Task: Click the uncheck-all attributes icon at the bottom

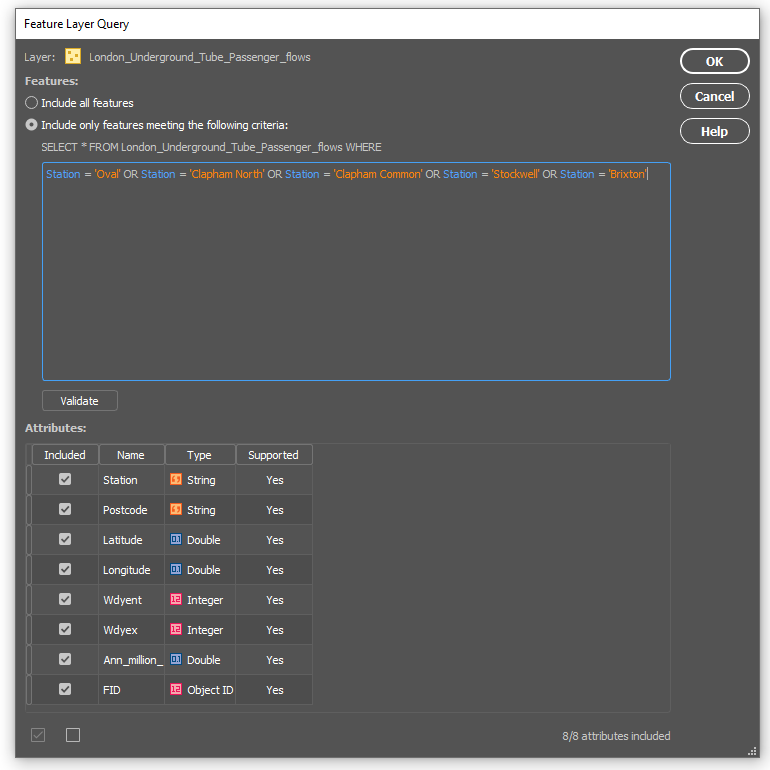Action: point(73,735)
